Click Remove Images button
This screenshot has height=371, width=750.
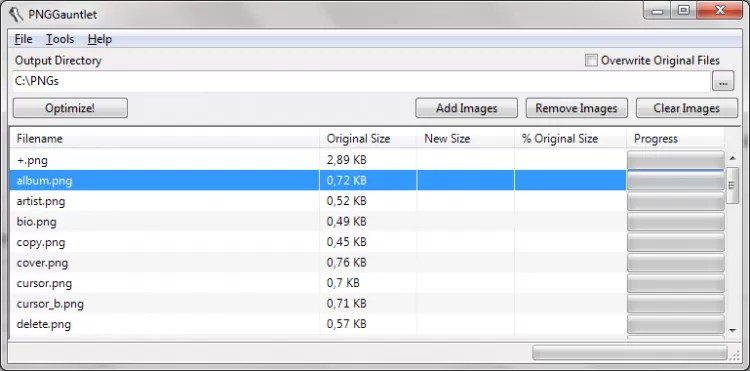coord(576,108)
